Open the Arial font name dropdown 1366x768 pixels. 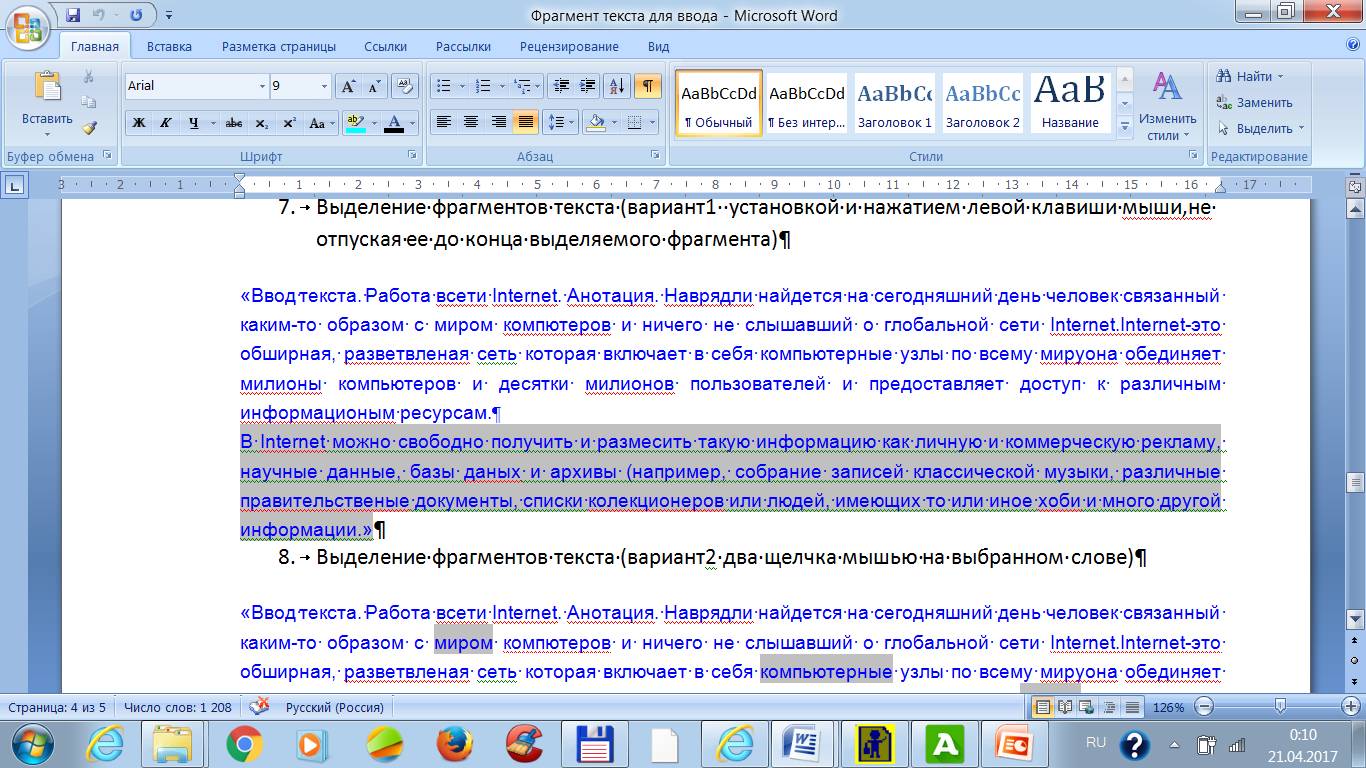[x=262, y=87]
